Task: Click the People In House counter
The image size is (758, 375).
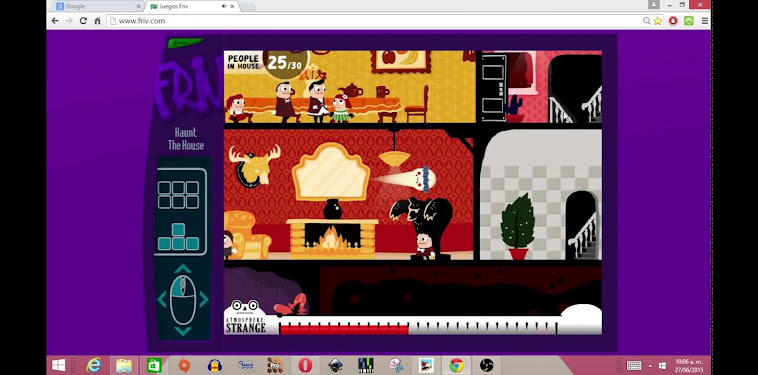Action: pos(266,63)
